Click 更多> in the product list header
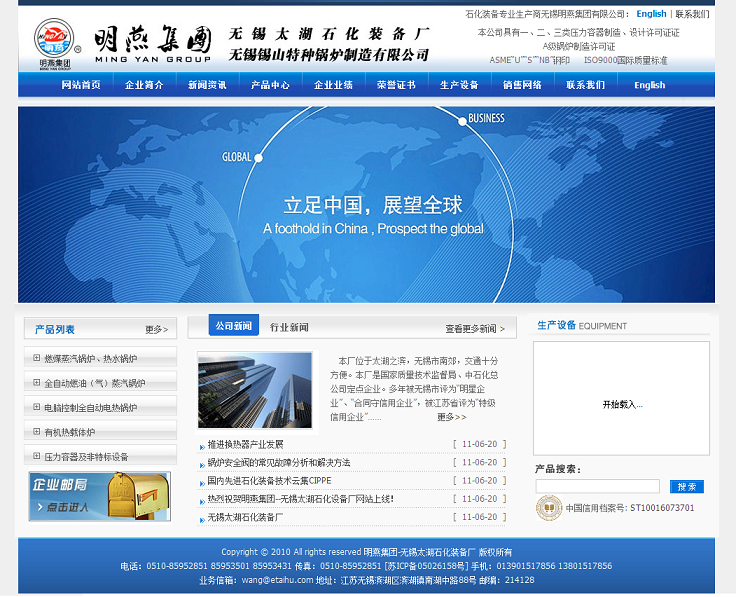Image resolution: width=736 pixels, height=597 pixels. pos(157,329)
